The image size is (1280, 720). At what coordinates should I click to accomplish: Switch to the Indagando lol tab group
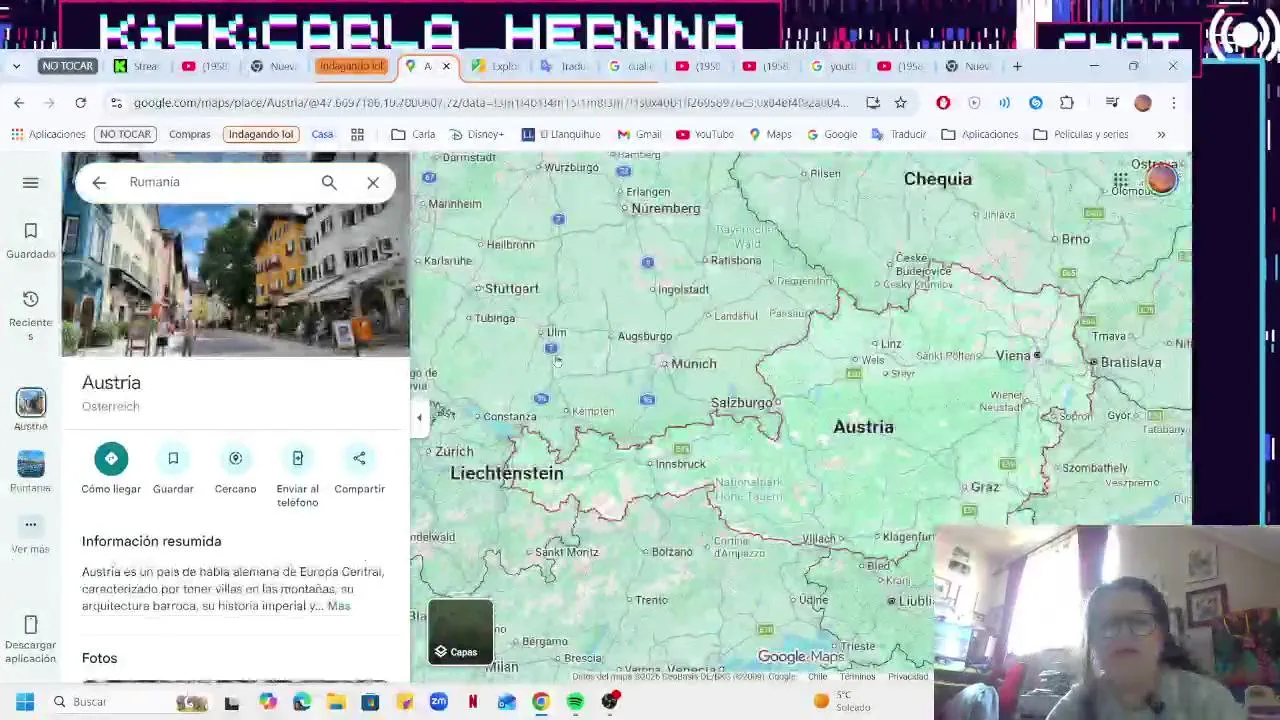coord(351,66)
